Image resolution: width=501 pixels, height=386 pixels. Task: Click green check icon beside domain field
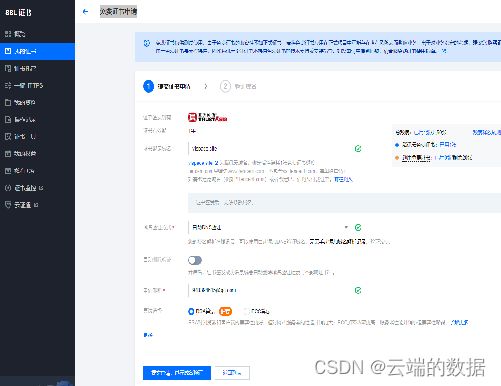pos(358,149)
